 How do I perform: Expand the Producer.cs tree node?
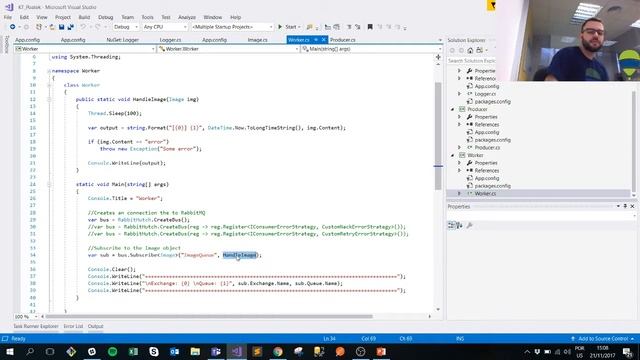(460, 147)
